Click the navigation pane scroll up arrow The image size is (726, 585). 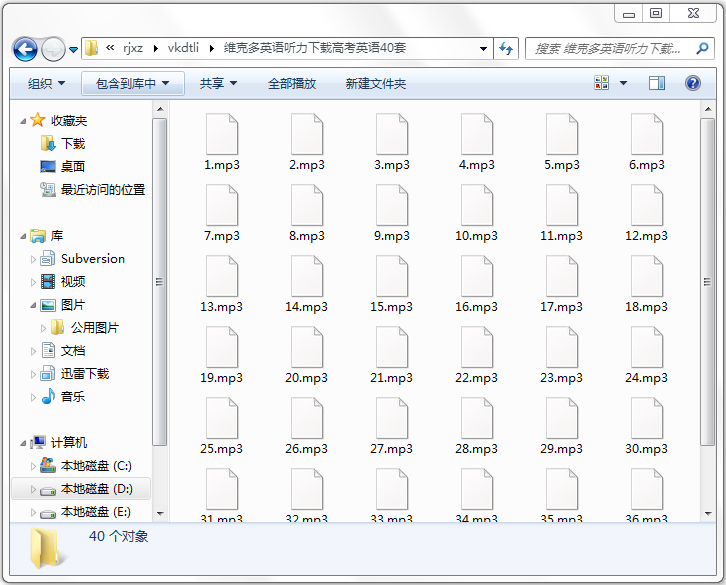coord(160,109)
